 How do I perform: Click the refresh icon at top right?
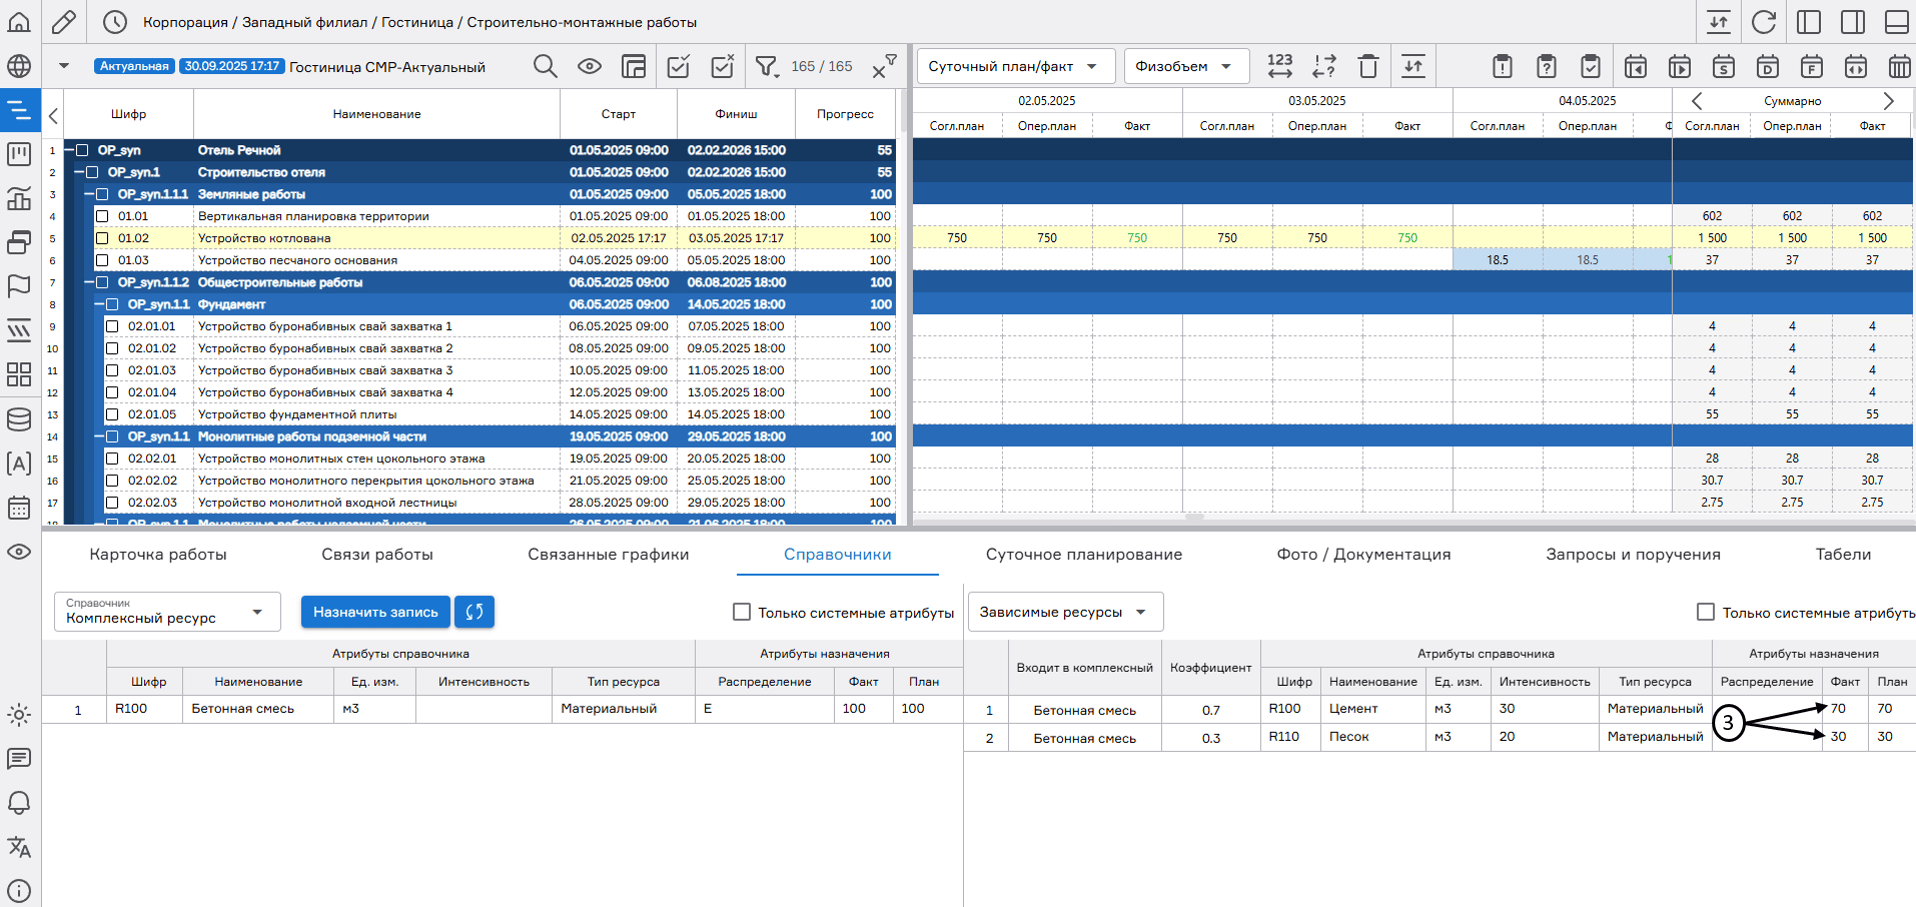click(1764, 21)
